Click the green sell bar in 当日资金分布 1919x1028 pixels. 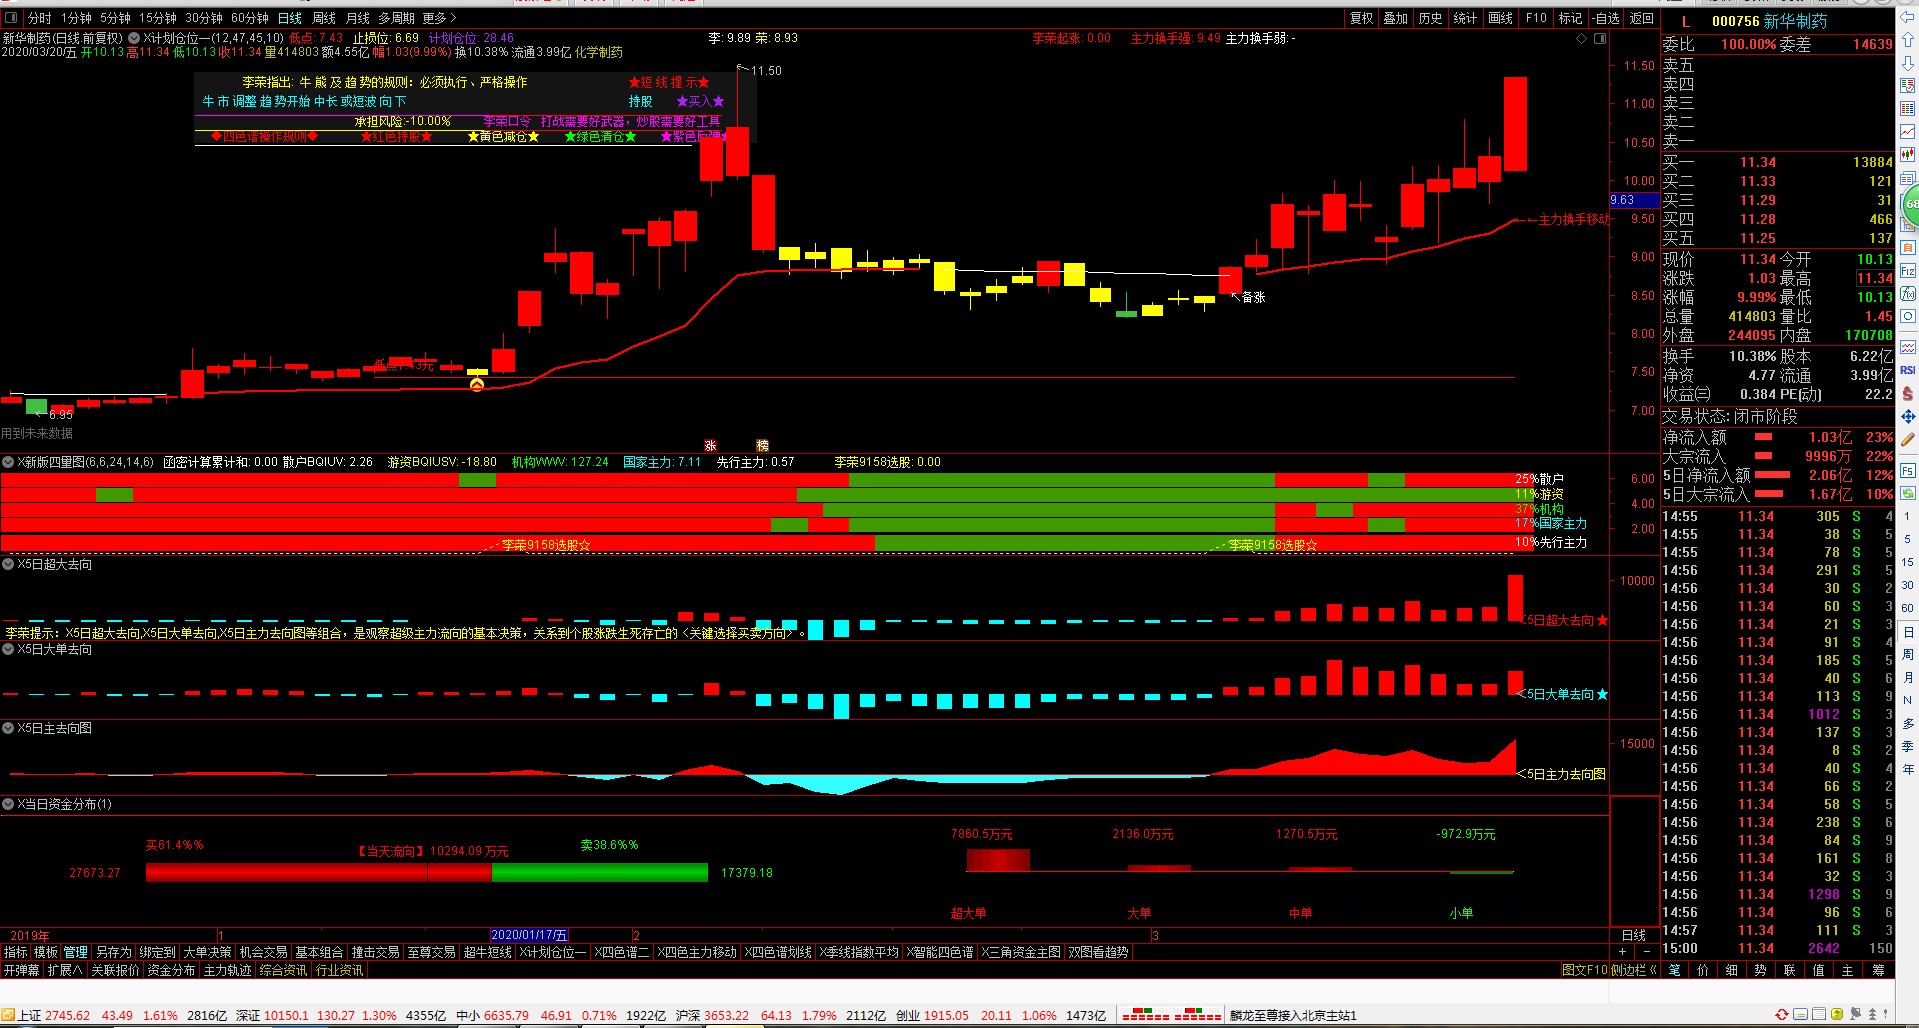click(x=600, y=873)
